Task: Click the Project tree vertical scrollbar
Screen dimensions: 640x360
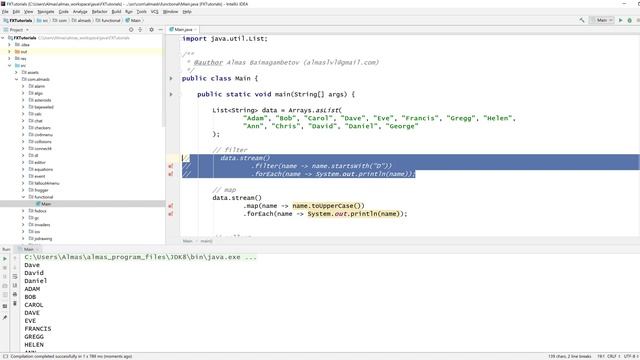Action: tap(164, 82)
